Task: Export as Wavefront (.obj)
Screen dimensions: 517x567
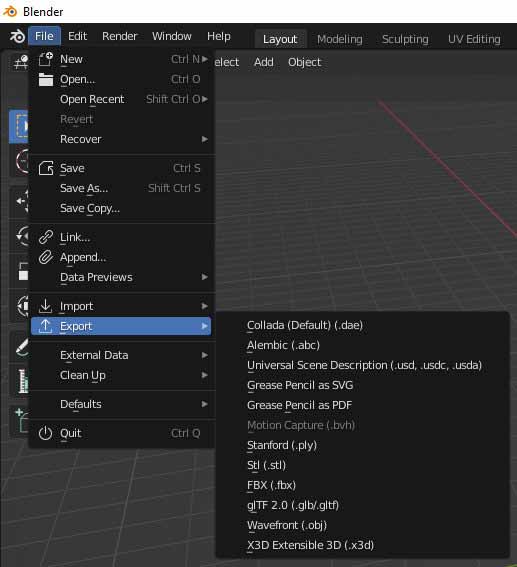Action: (363, 525)
